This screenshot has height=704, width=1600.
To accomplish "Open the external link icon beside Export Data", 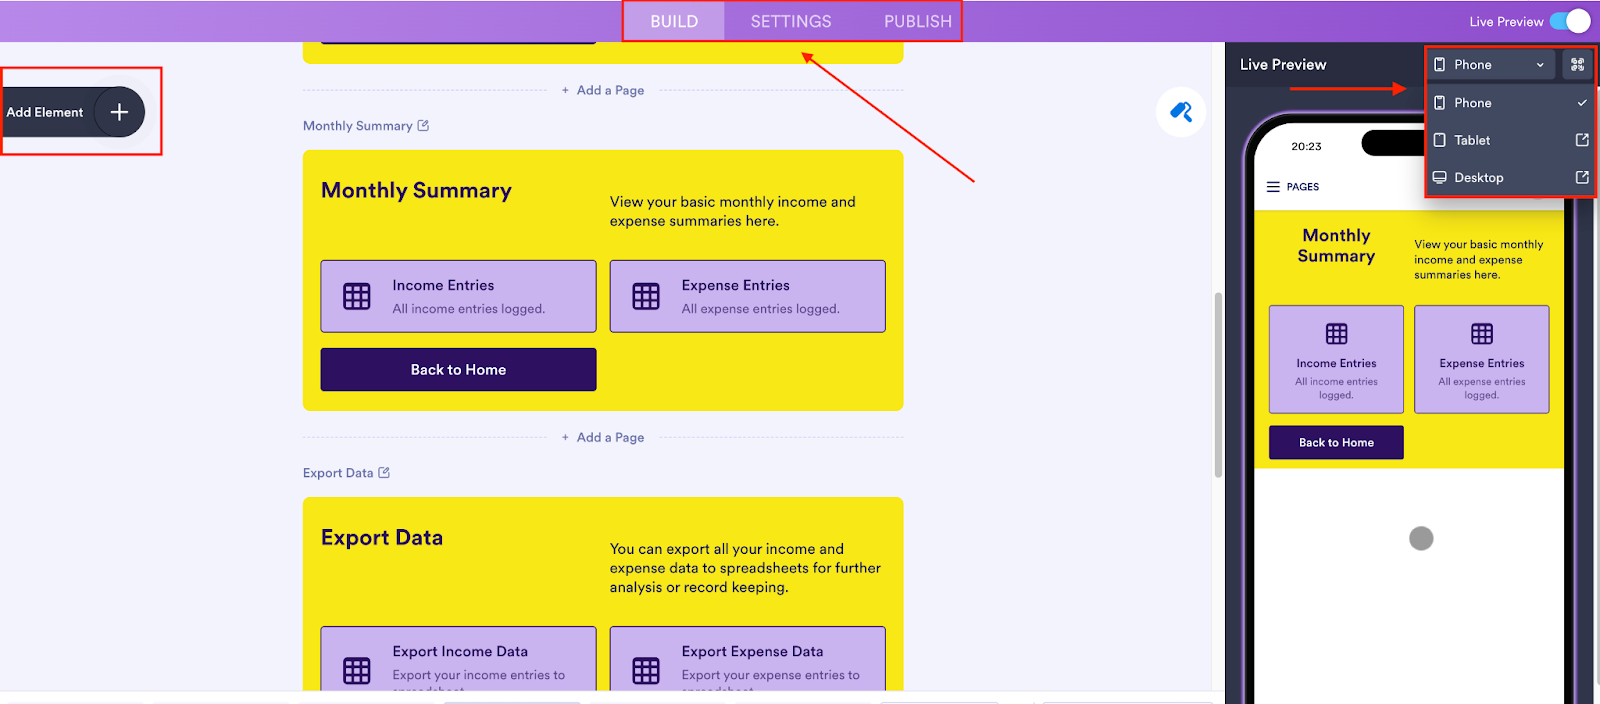I will (384, 473).
